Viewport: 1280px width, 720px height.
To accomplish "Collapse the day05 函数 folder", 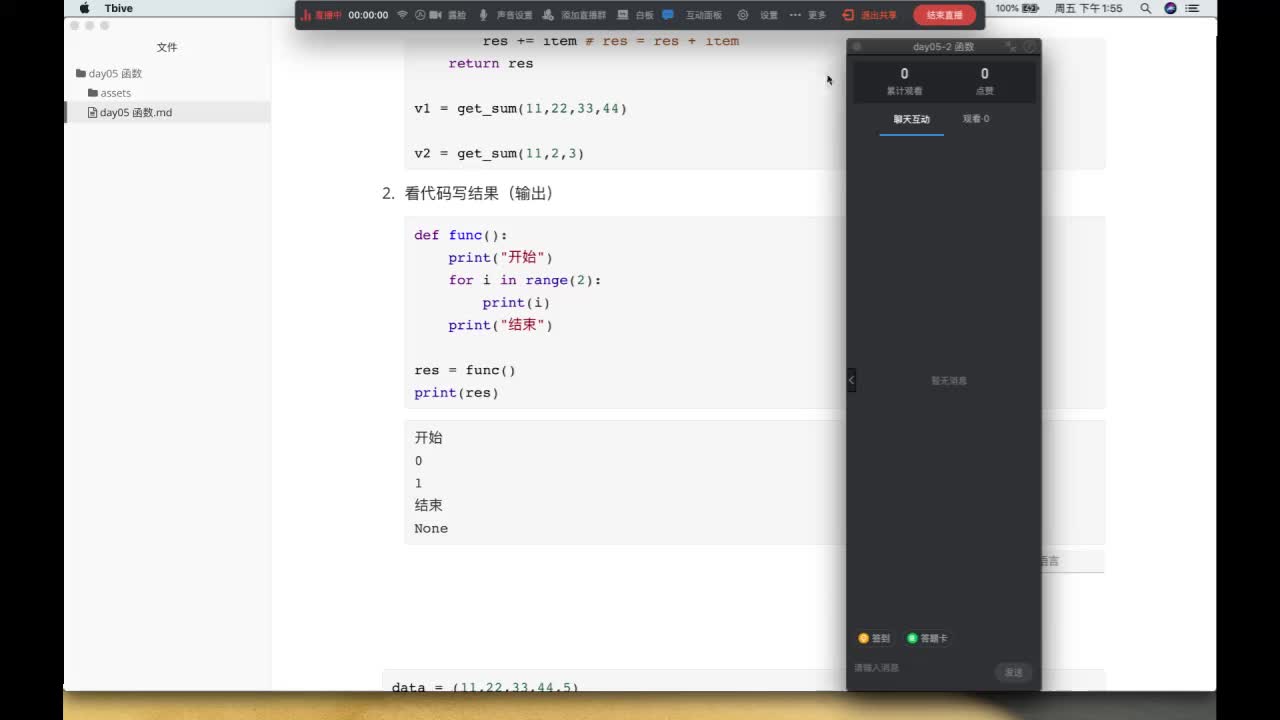I will 109,73.
